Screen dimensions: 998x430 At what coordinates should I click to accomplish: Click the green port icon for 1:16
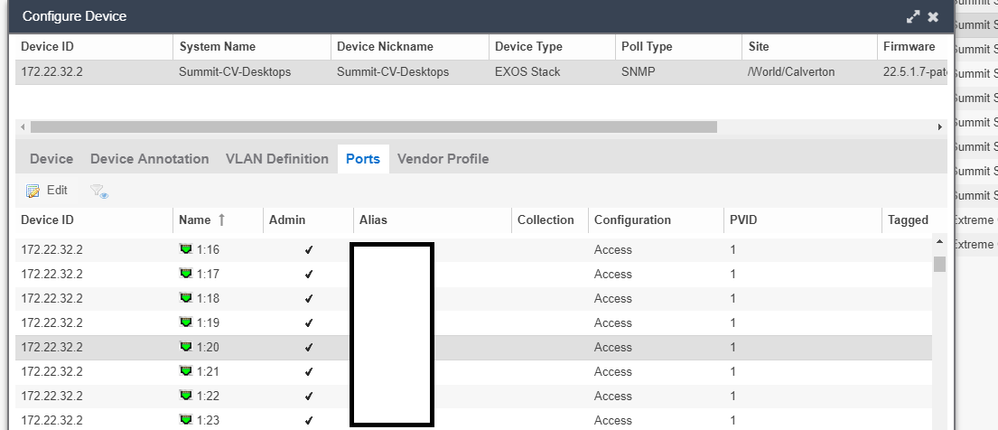(185, 250)
